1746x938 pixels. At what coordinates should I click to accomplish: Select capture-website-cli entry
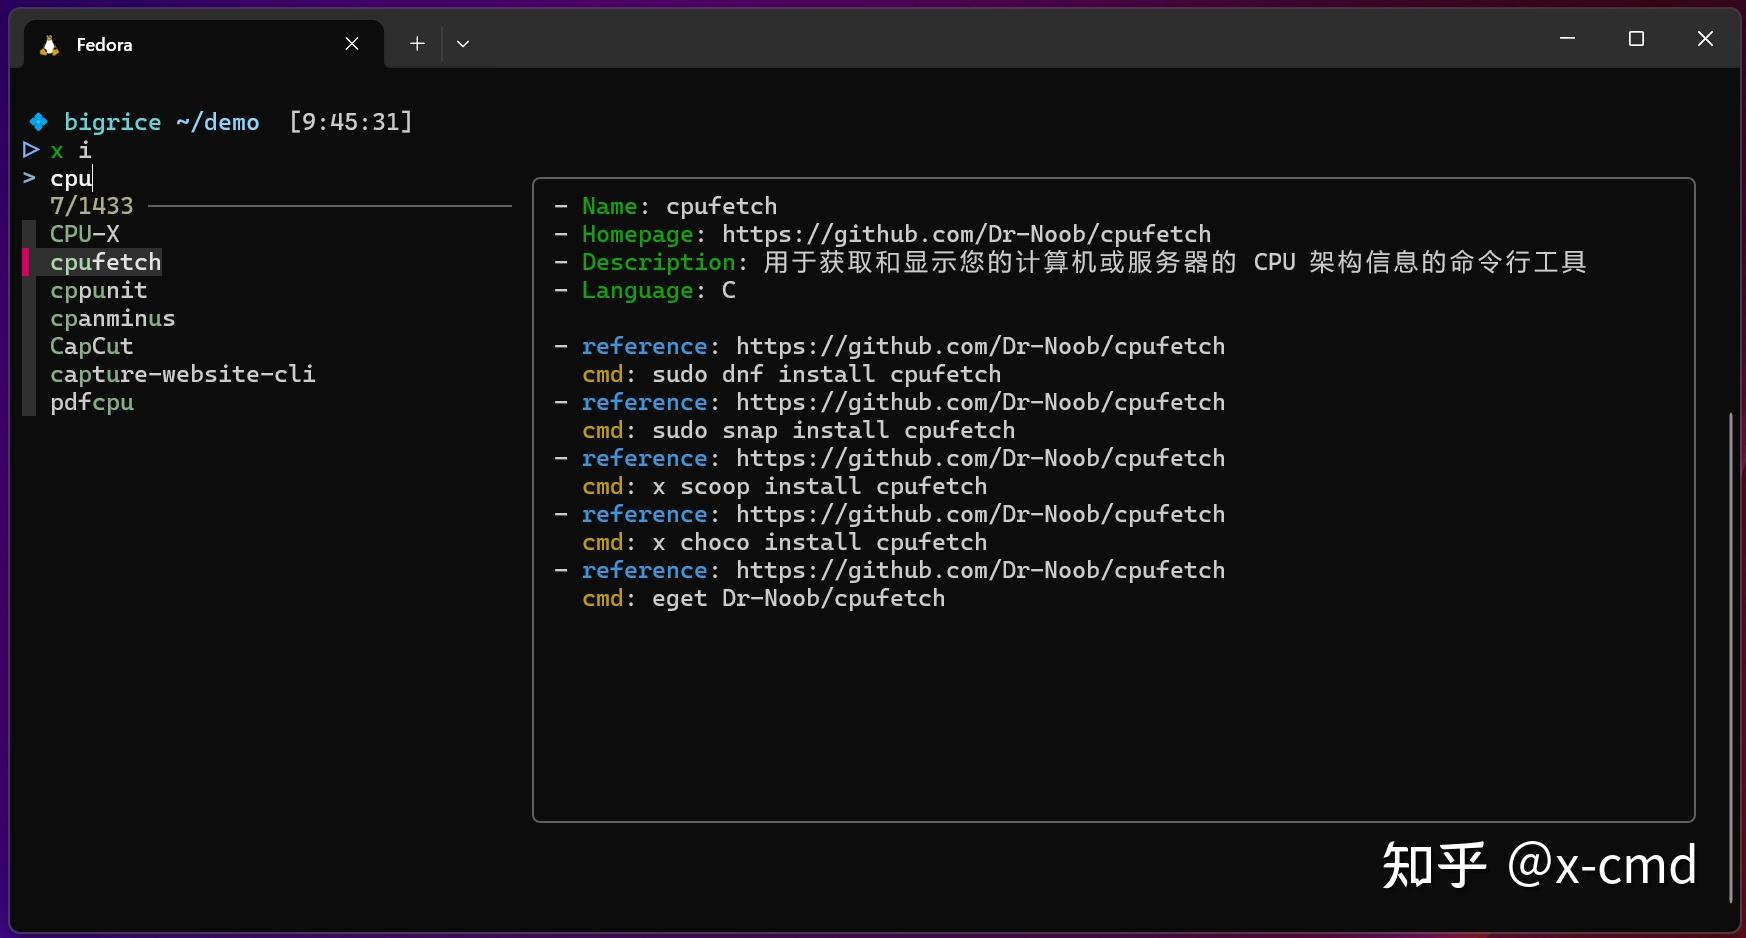[x=183, y=375]
